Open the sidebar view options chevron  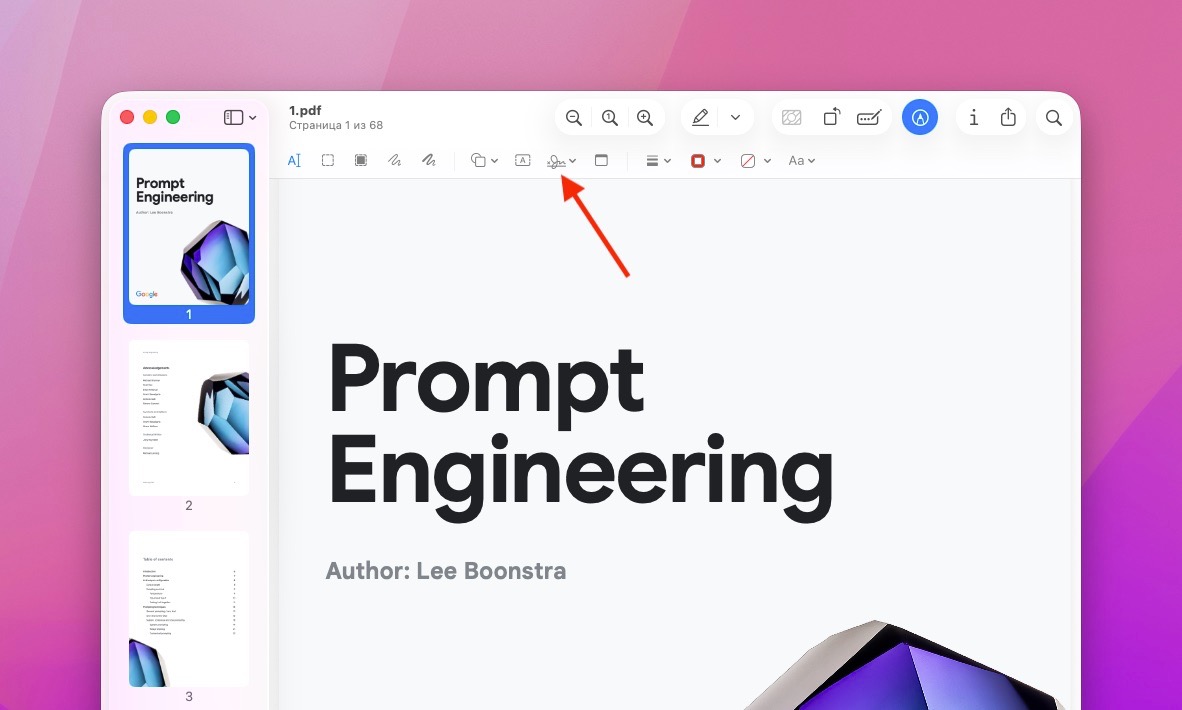coord(253,118)
